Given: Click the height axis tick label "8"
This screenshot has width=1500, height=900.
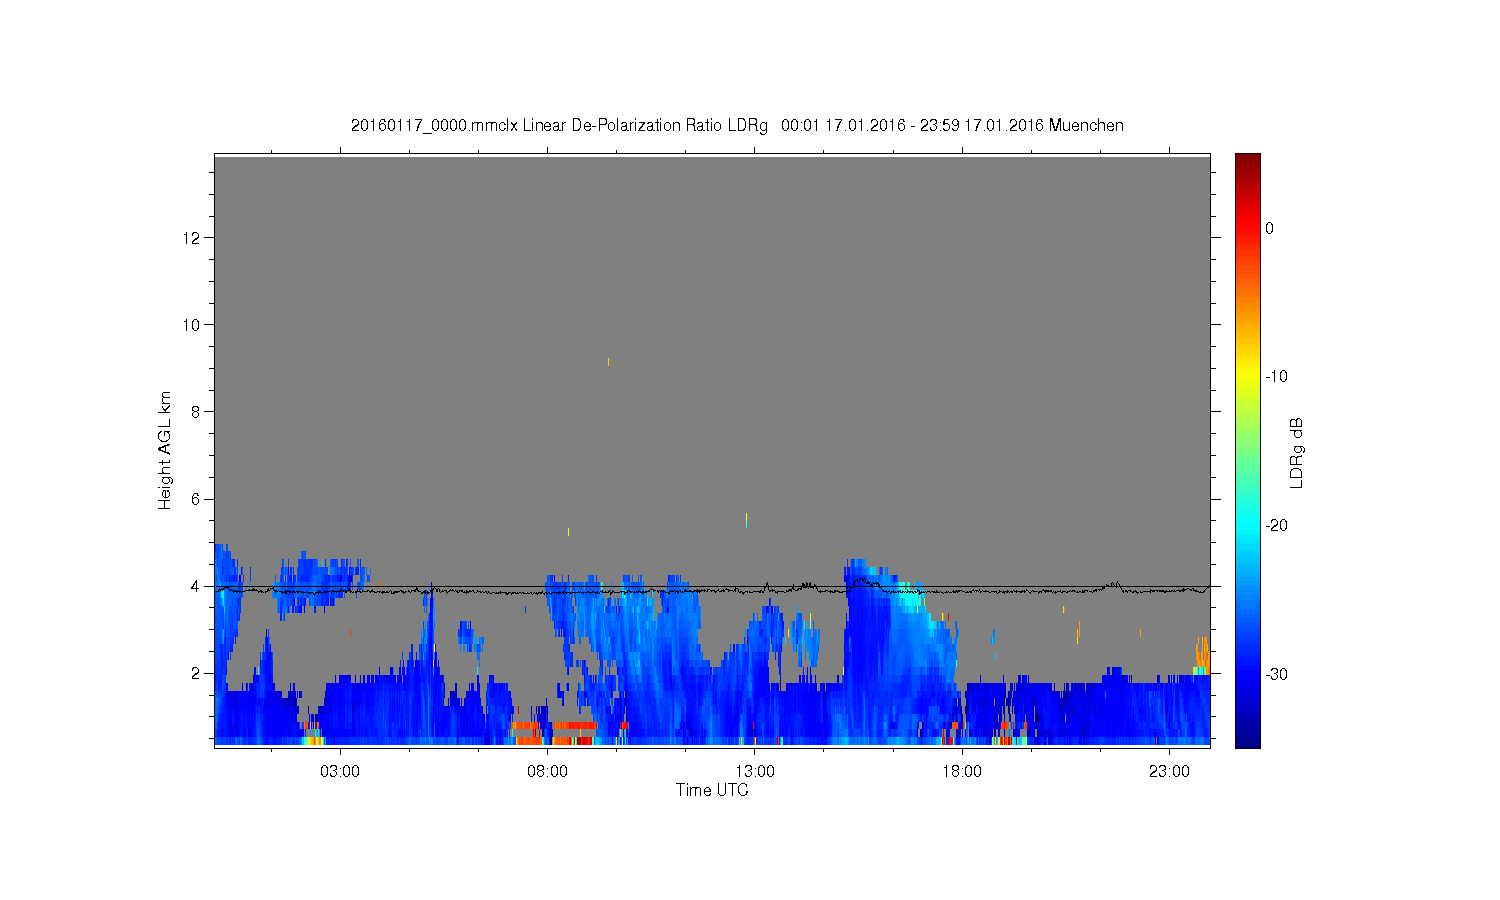Looking at the screenshot, I should coord(195,412).
